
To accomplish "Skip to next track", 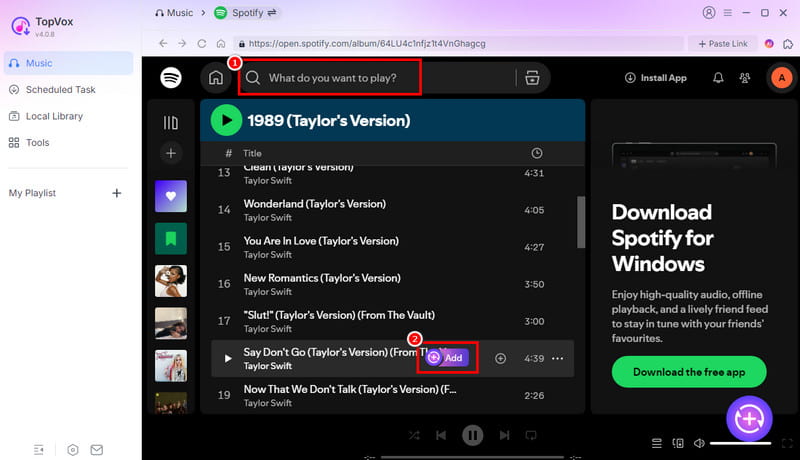I will (x=504, y=435).
